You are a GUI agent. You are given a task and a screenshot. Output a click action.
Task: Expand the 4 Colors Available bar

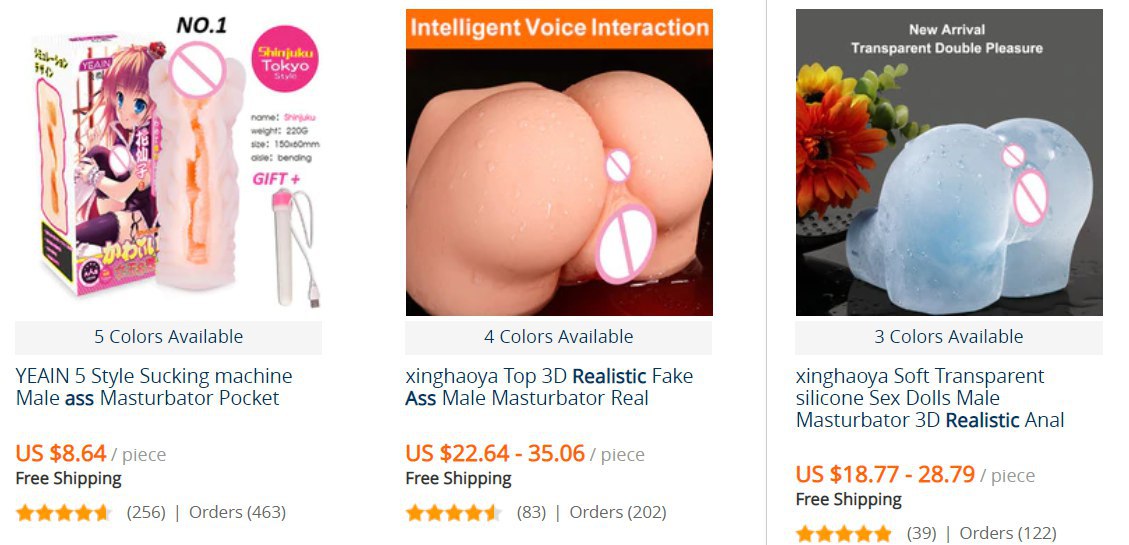(x=559, y=337)
